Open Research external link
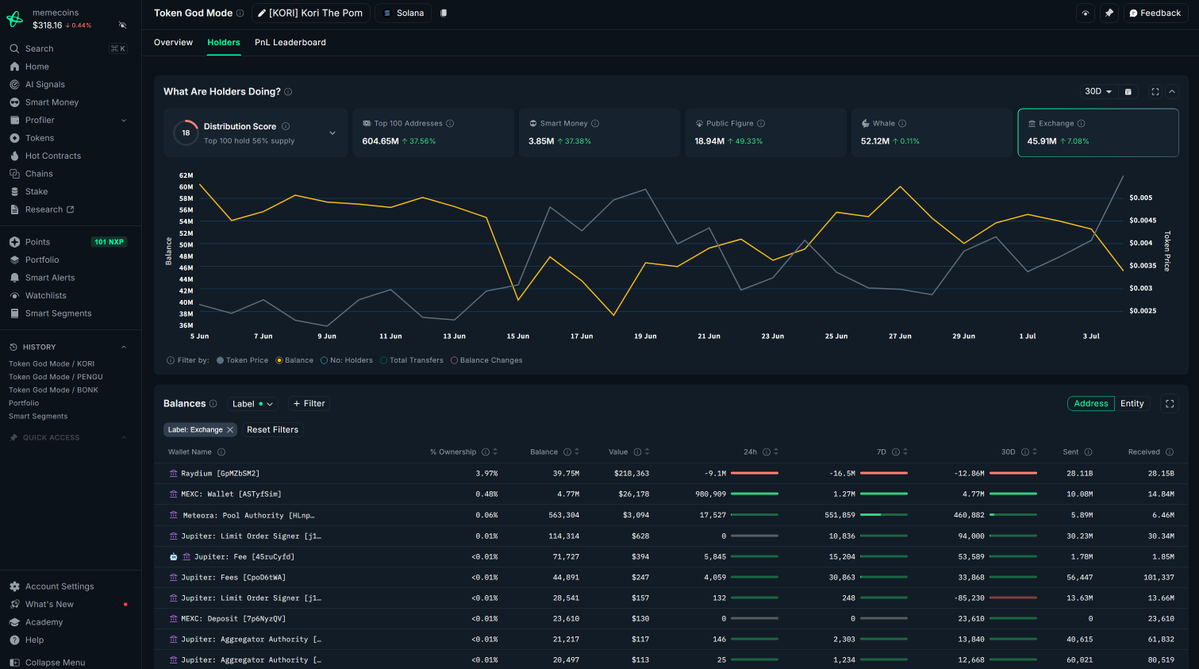1199x669 pixels. tap(49, 209)
